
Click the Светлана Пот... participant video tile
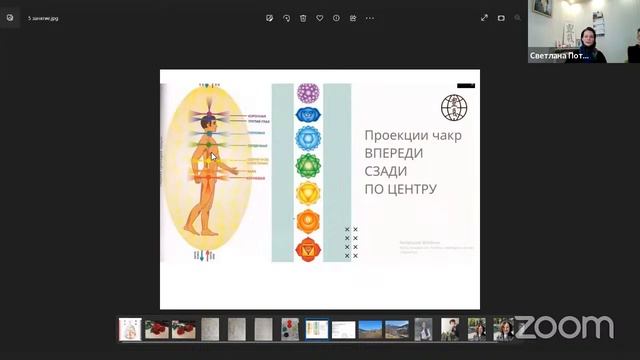tap(584, 31)
